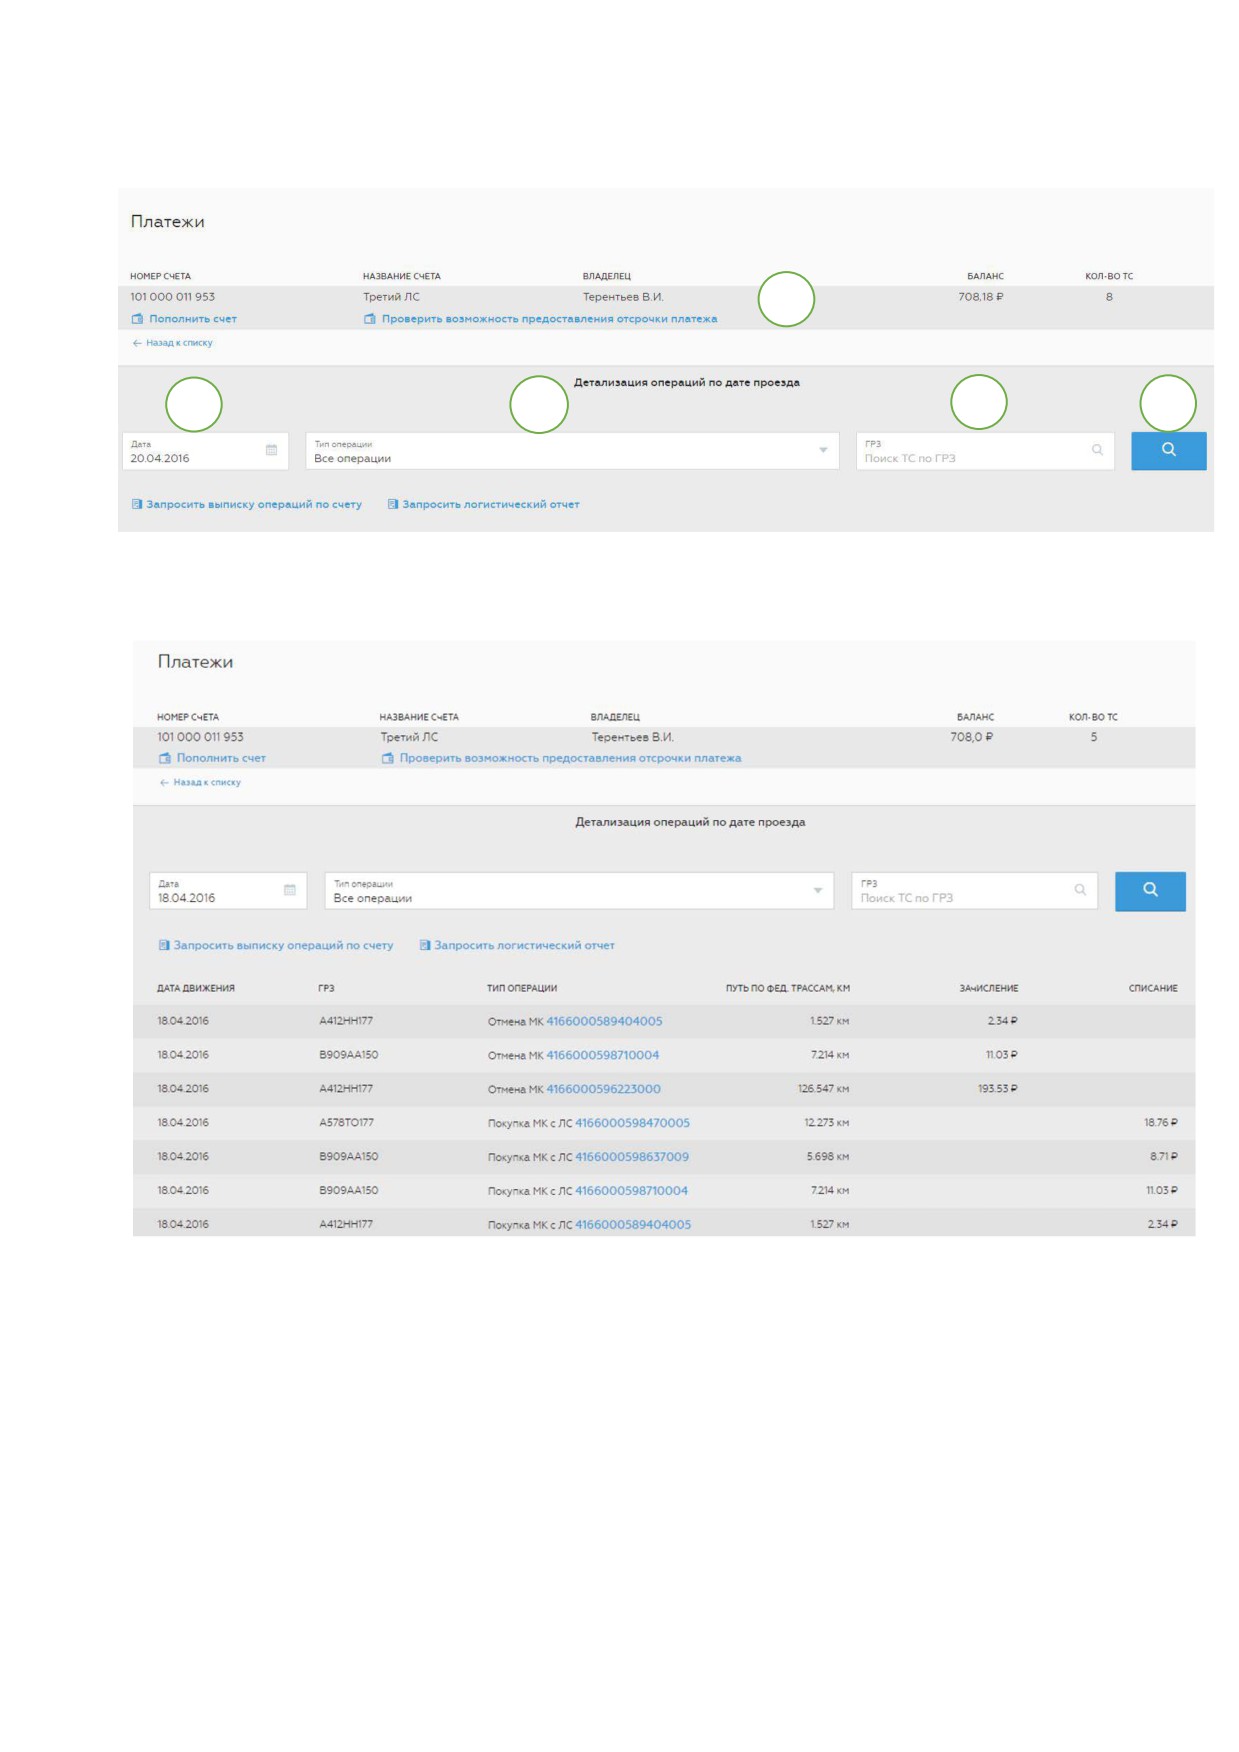Open Покупка МК с ЛС link 4166000598637009
Screen dimensions: 1239x1752
coord(632,1157)
